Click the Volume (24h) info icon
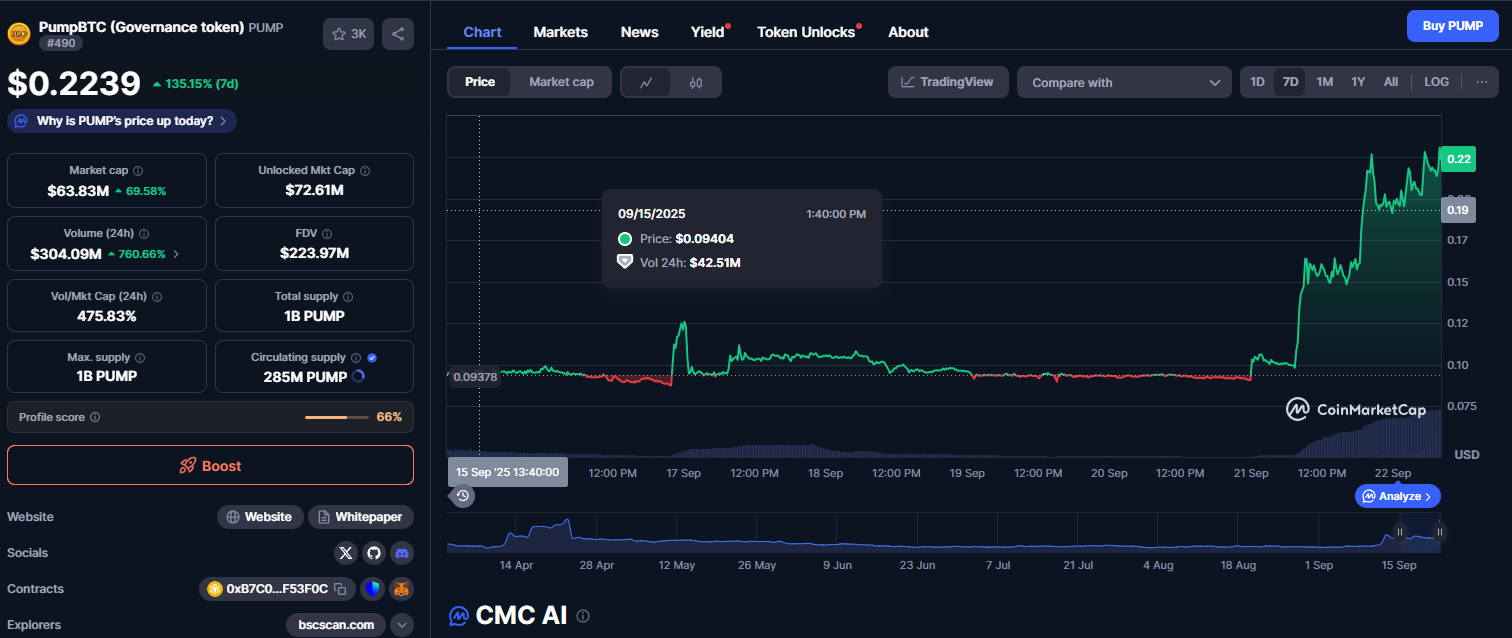 [x=145, y=234]
